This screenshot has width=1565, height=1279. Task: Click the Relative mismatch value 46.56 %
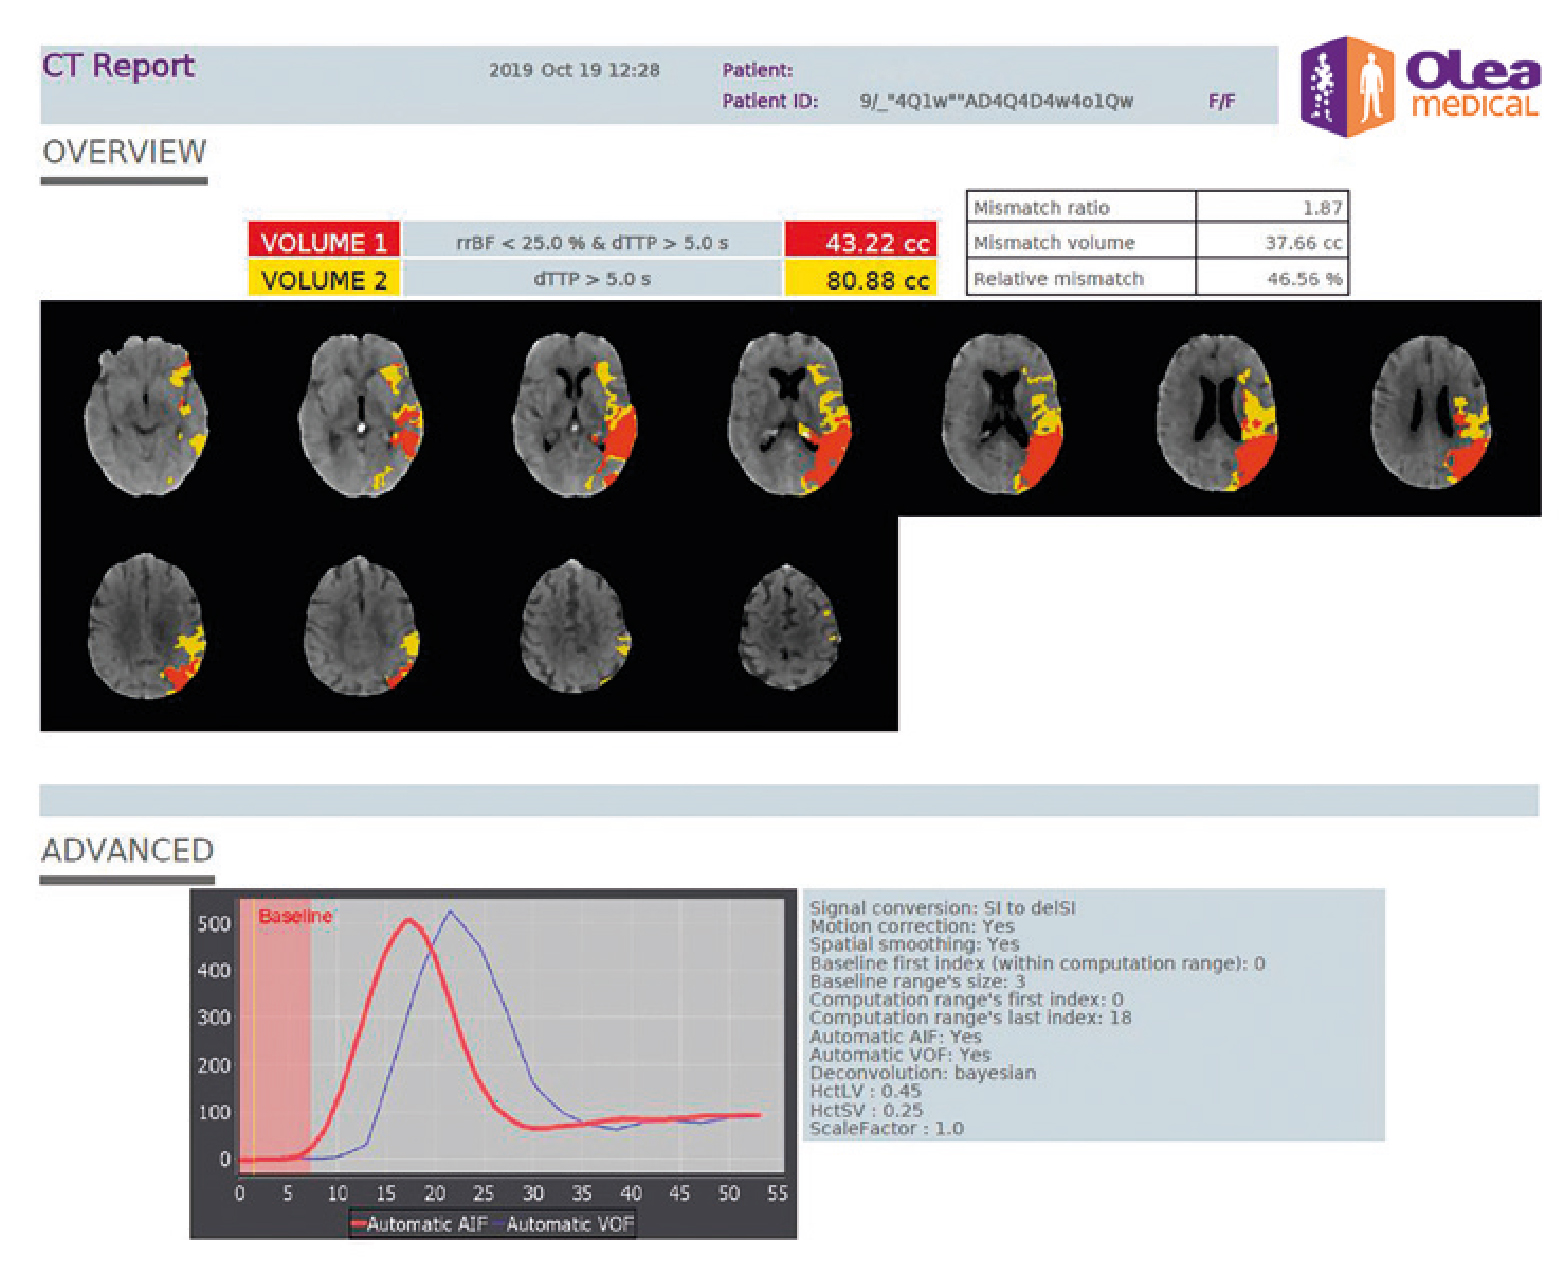tap(1303, 279)
